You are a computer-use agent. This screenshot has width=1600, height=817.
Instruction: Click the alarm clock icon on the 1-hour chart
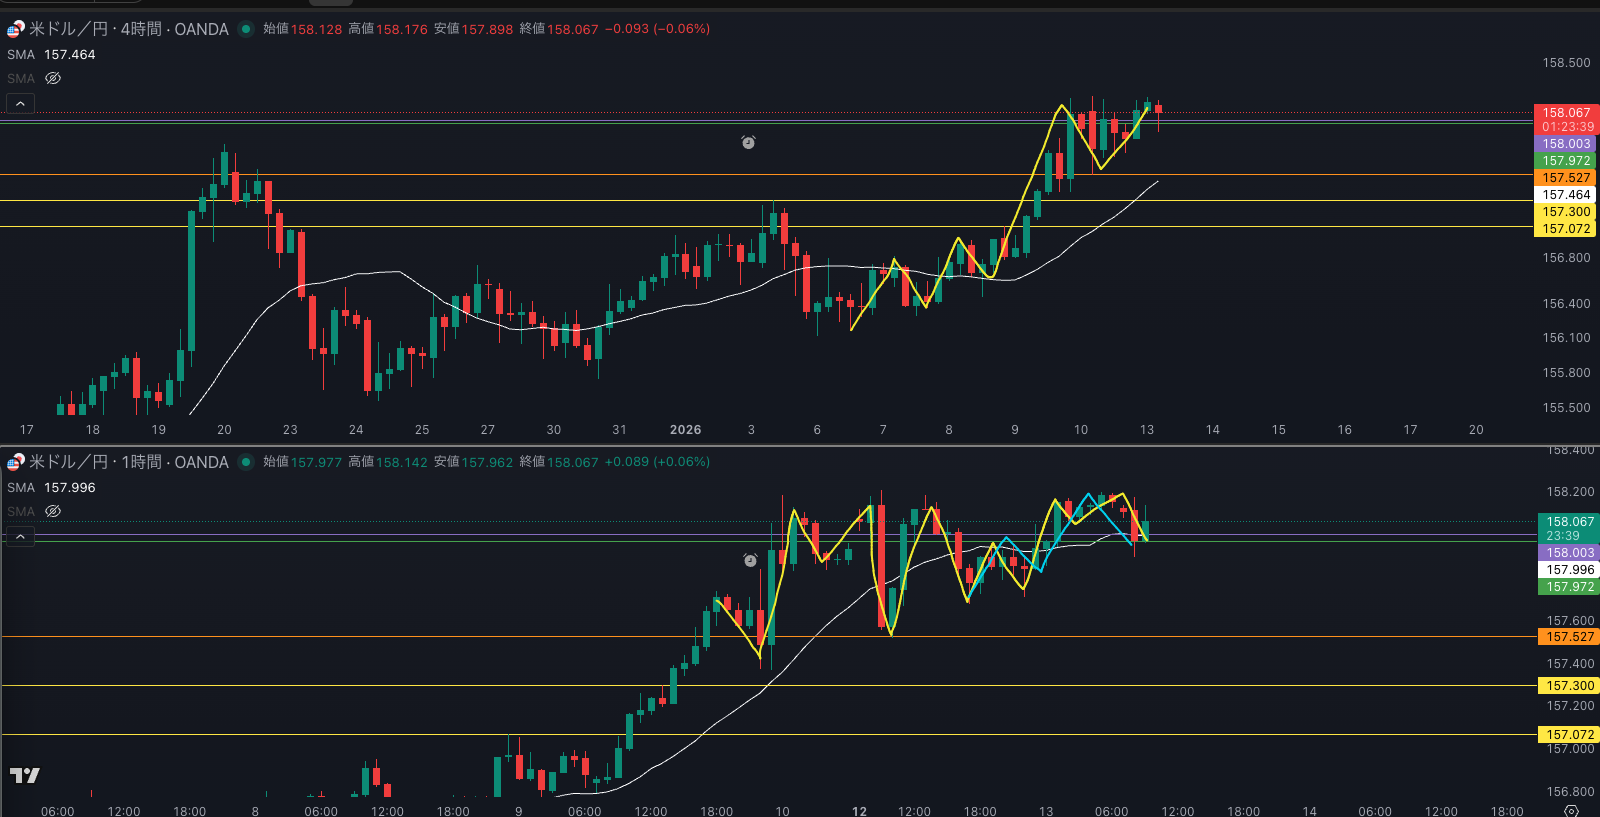click(x=750, y=561)
